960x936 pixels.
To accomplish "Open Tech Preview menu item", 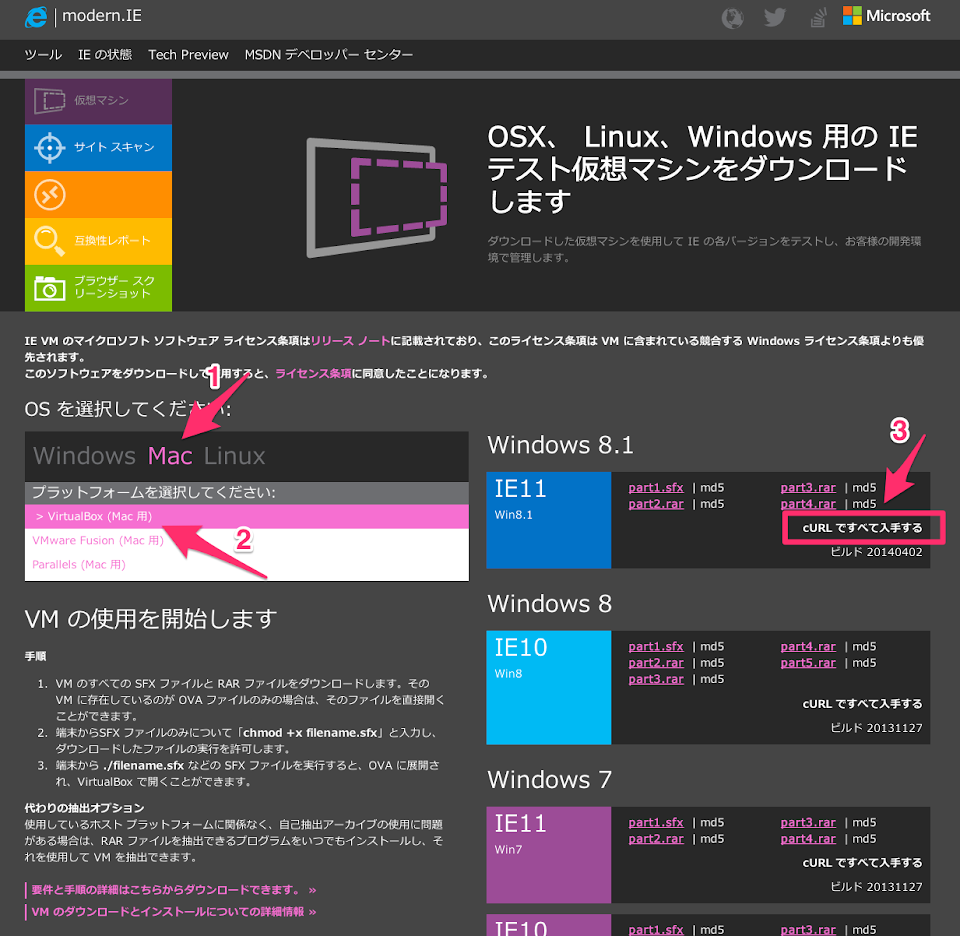I will 188,55.
